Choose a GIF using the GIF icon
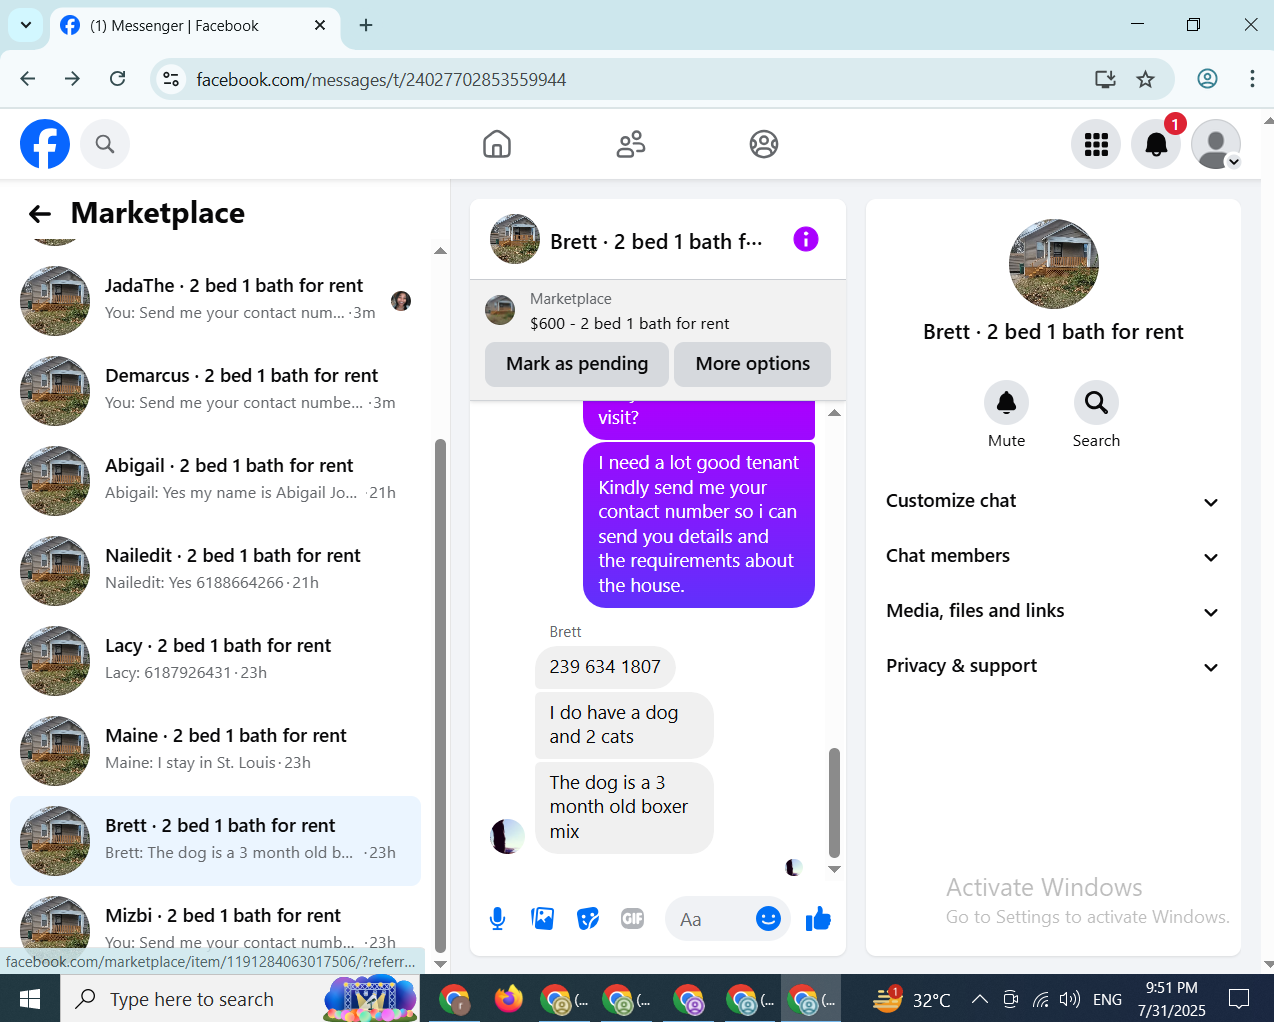Image resolution: width=1274 pixels, height=1022 pixels. tap(633, 919)
